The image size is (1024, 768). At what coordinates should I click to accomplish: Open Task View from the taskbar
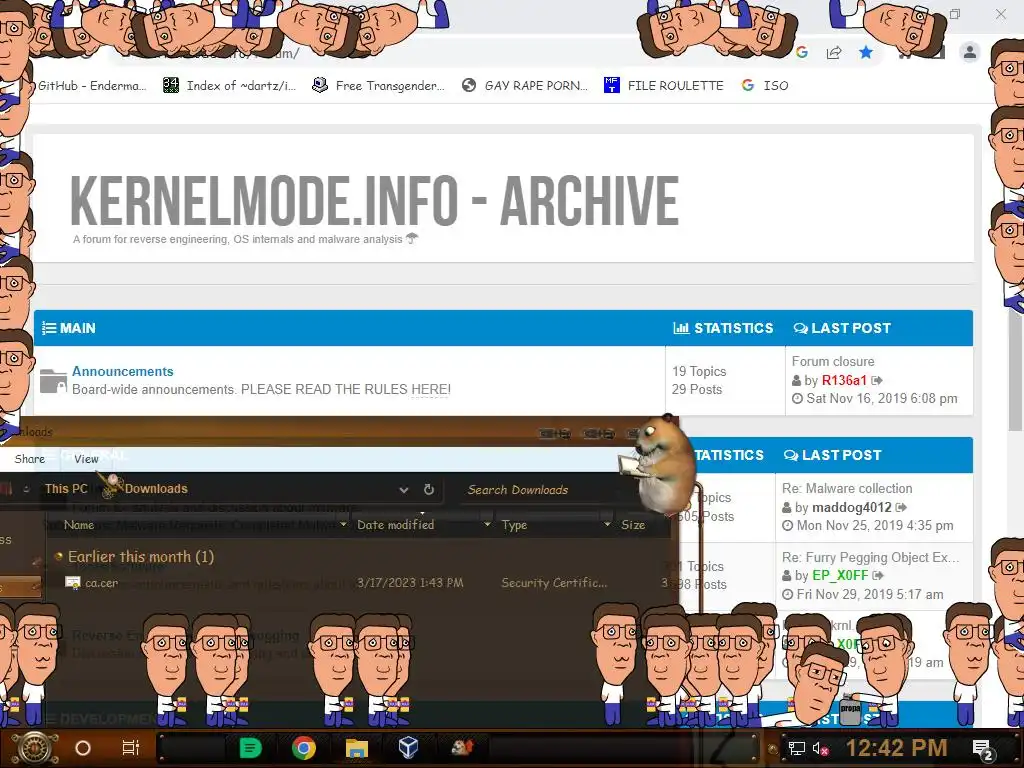[131, 748]
